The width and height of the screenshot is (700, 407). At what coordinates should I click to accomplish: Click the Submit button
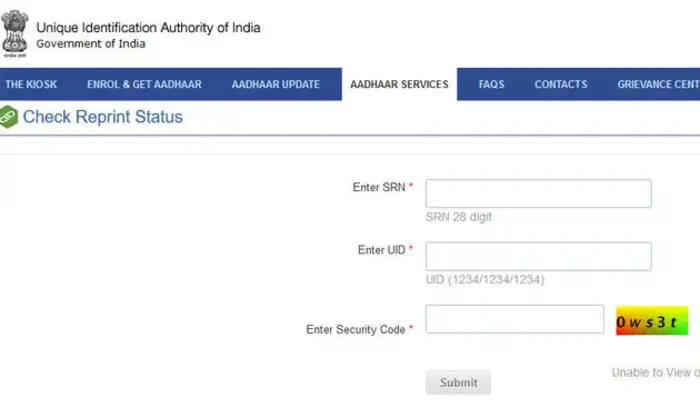(x=458, y=382)
